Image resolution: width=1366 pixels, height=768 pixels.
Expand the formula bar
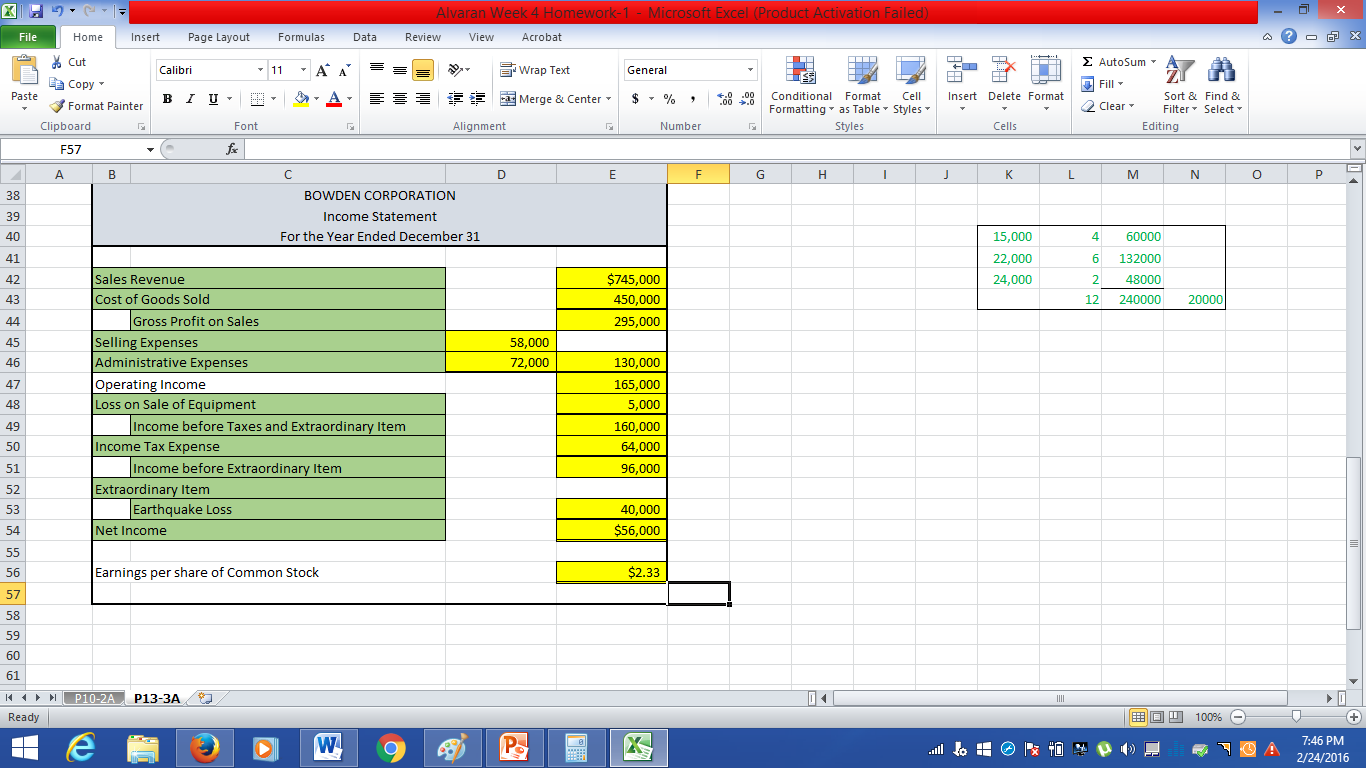1356,150
